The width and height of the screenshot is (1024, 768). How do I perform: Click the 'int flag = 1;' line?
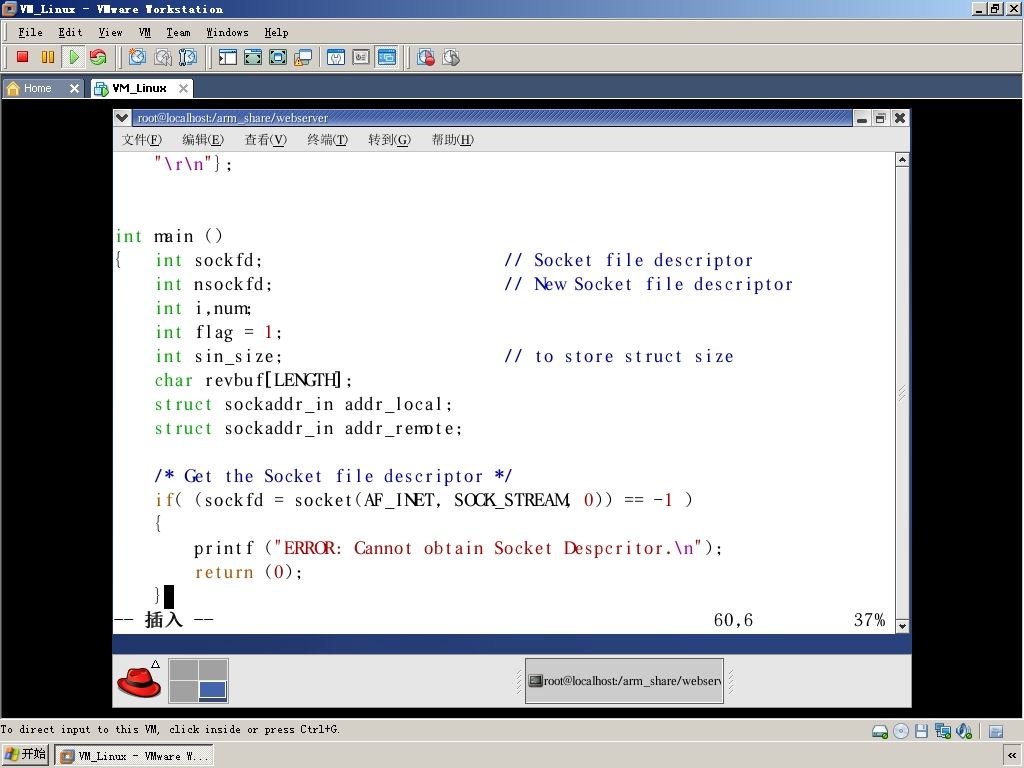pyautogui.click(x=219, y=332)
